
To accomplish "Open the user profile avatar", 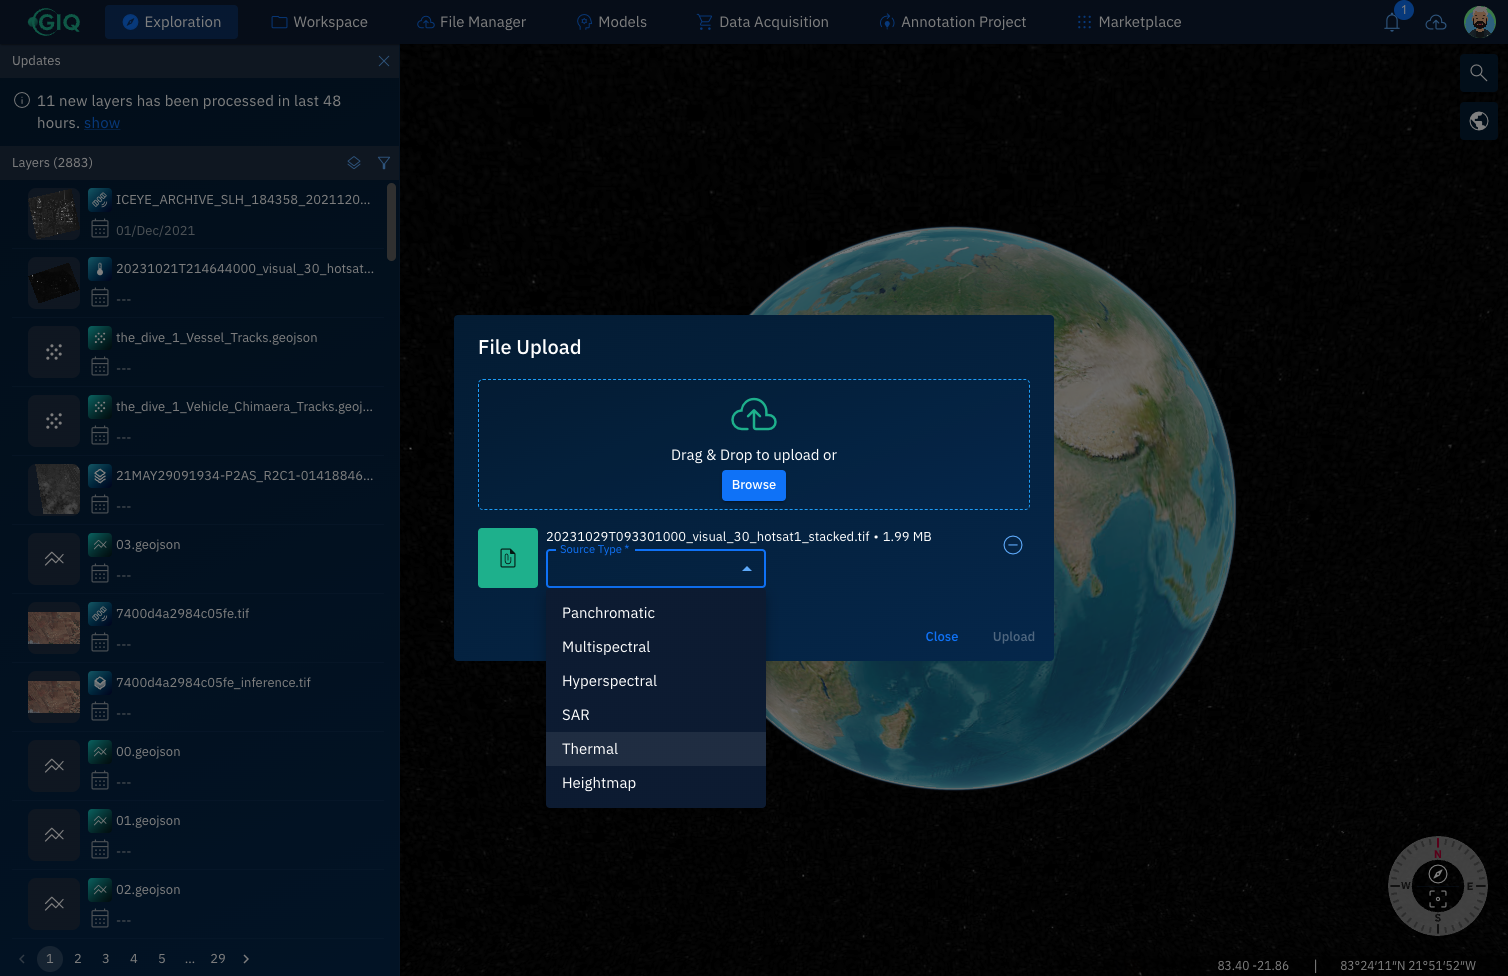I will (1479, 21).
